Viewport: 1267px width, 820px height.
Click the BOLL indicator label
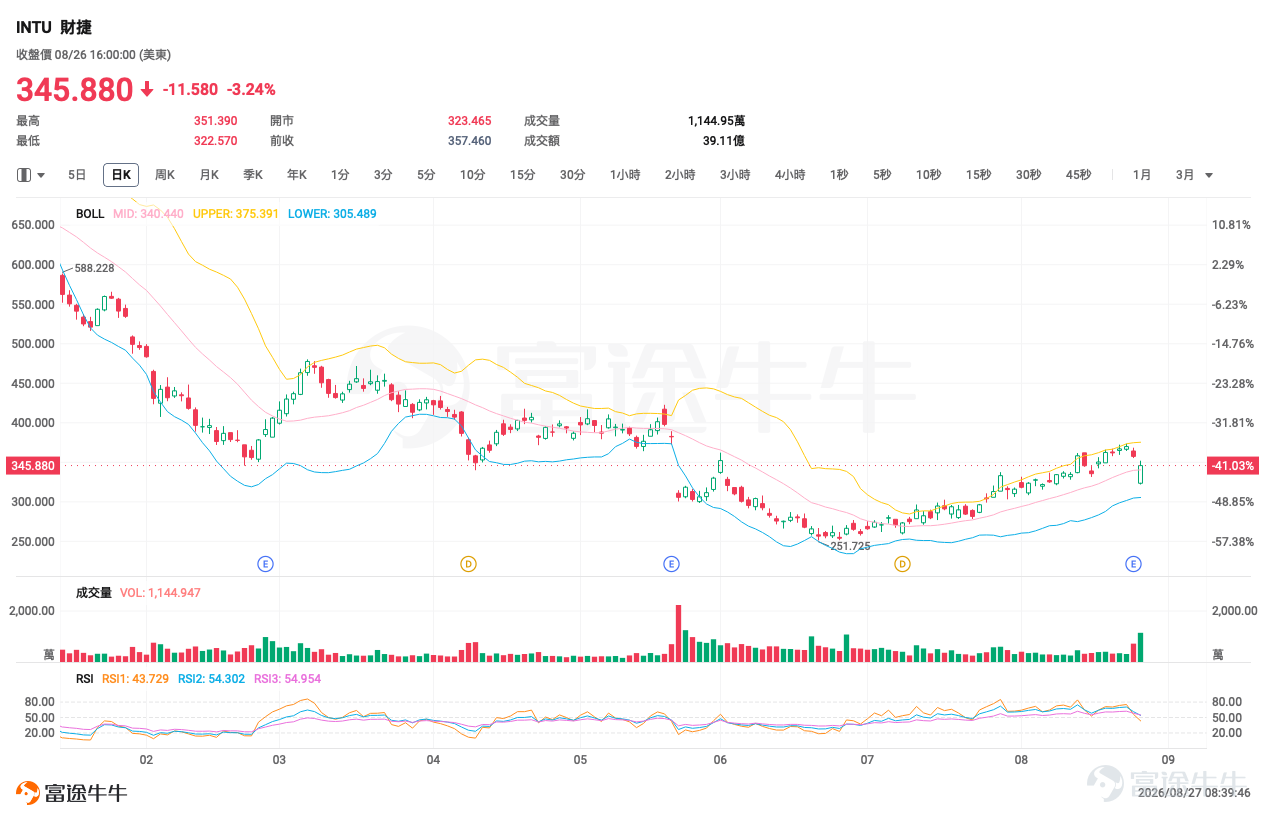90,214
